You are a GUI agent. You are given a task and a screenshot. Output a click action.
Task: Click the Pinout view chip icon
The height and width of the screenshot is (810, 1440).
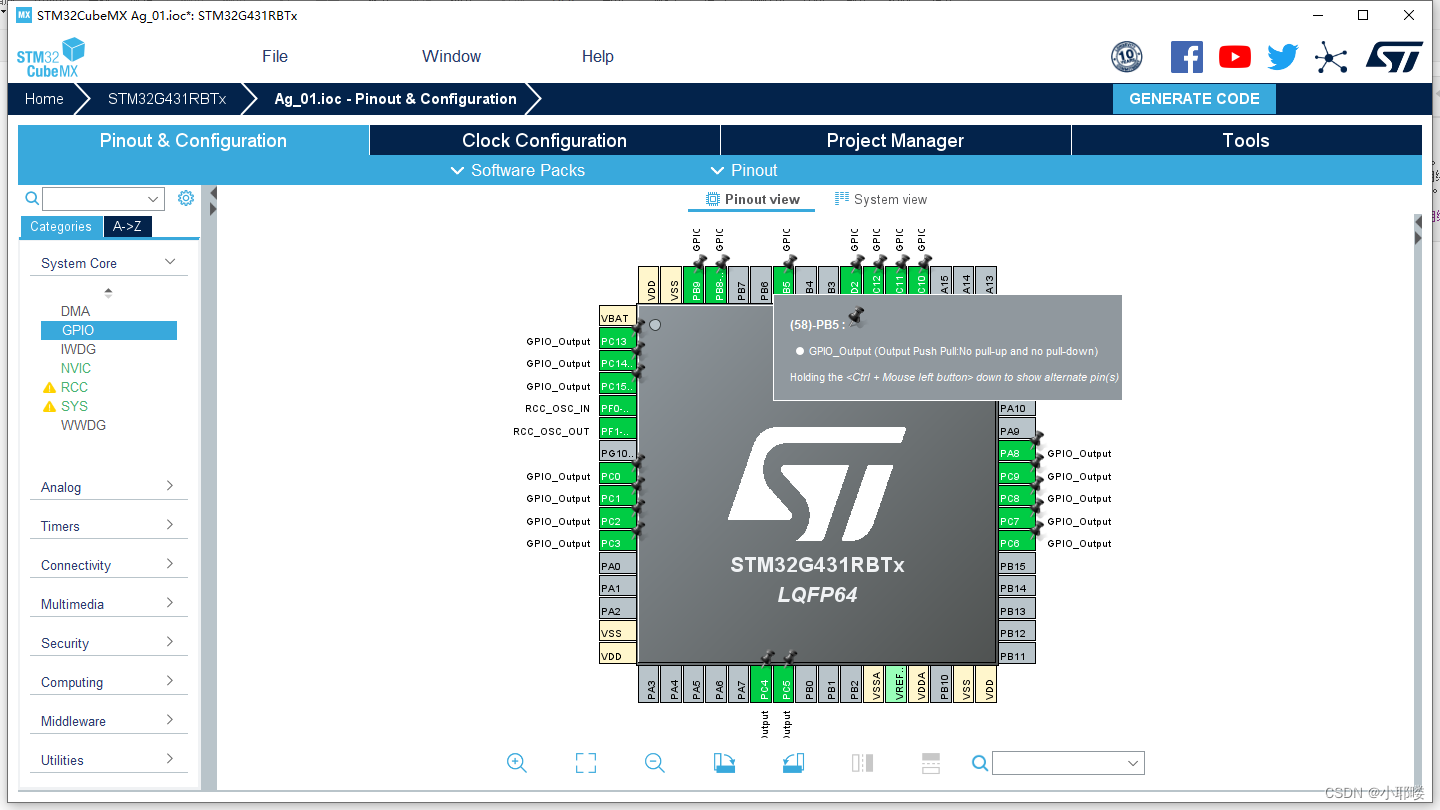coord(713,199)
